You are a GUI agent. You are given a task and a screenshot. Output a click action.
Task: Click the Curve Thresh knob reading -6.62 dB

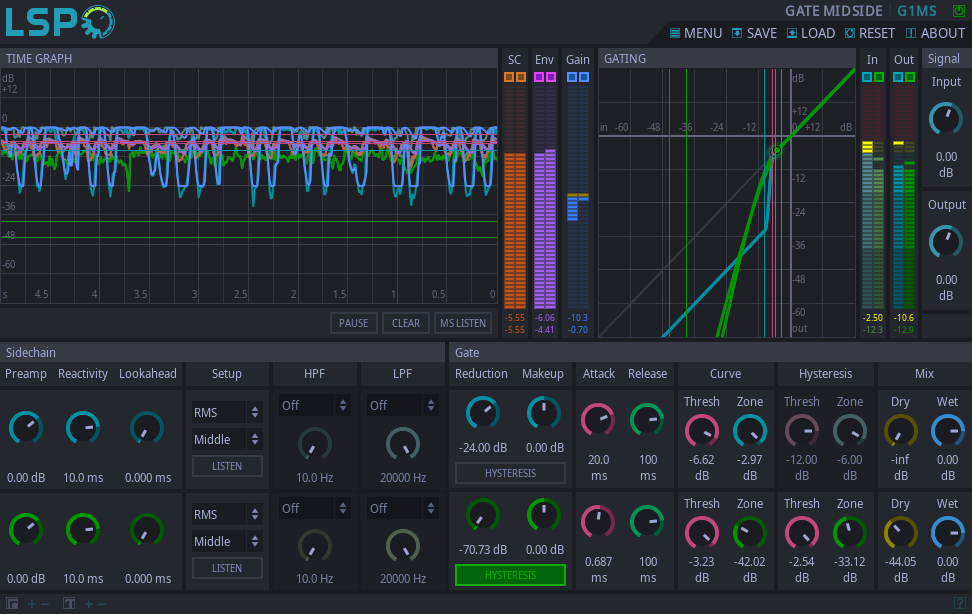[702, 431]
